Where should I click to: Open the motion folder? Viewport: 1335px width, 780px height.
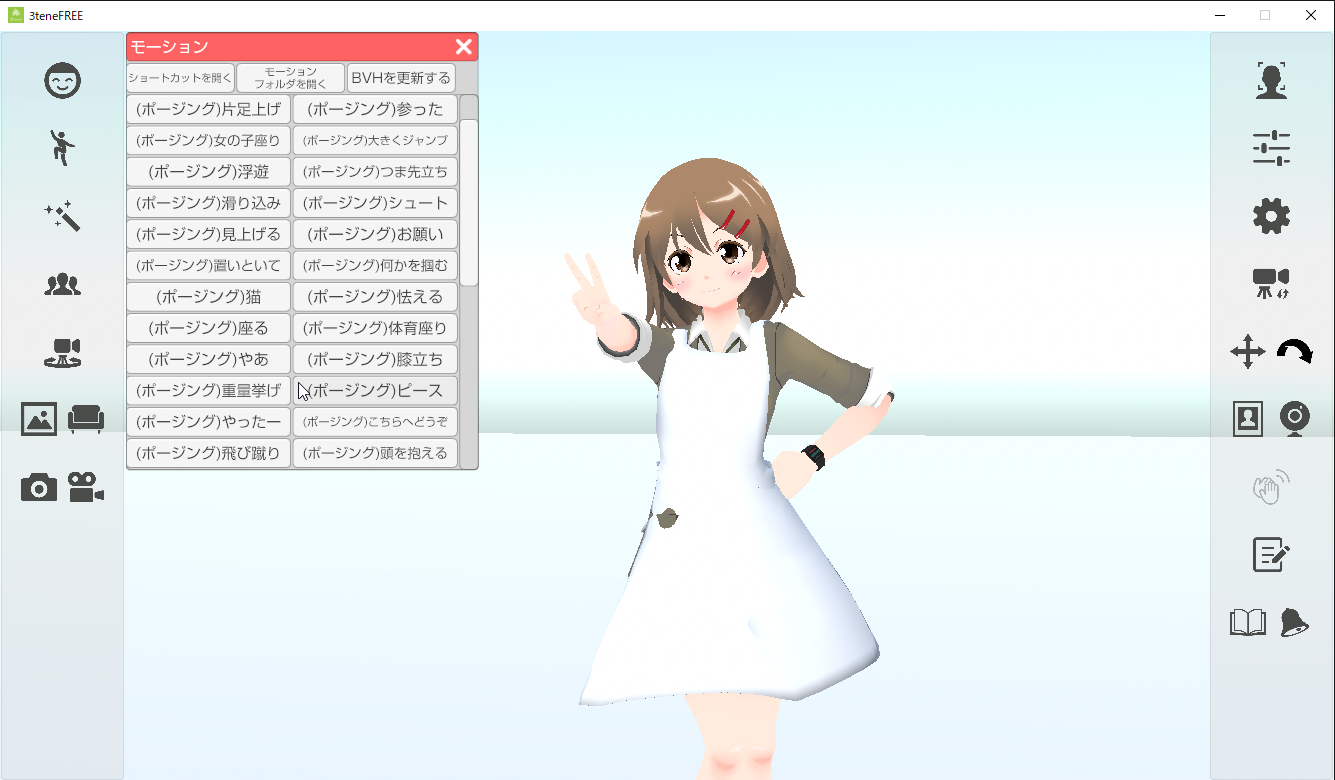coord(290,75)
